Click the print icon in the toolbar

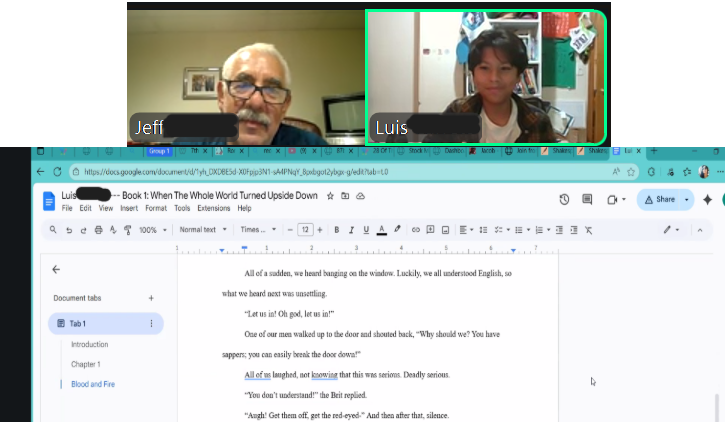pyautogui.click(x=97, y=230)
